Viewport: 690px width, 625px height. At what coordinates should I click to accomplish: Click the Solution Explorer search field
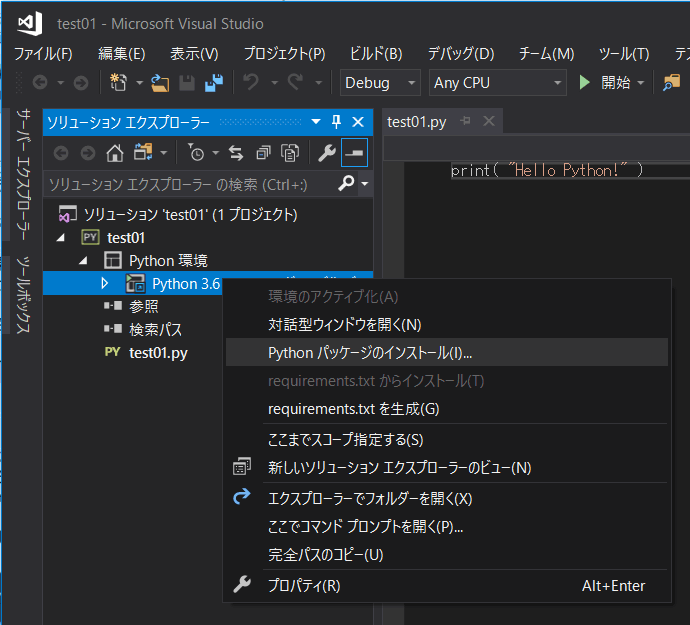(x=190, y=184)
